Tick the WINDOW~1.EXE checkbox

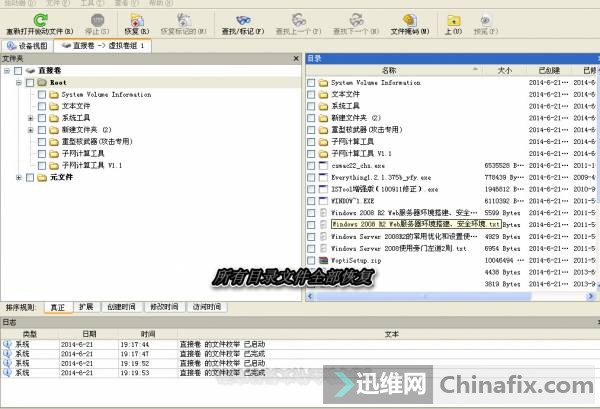click(x=311, y=201)
